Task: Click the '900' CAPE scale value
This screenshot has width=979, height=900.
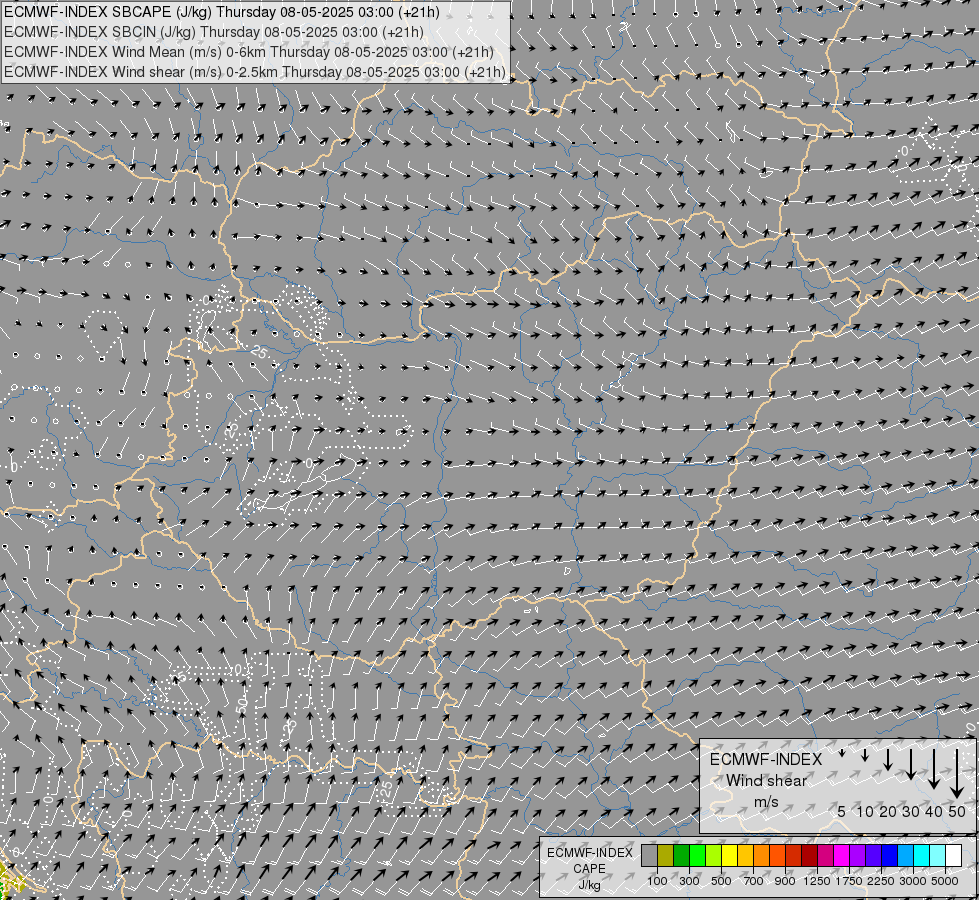Action: tap(785, 881)
